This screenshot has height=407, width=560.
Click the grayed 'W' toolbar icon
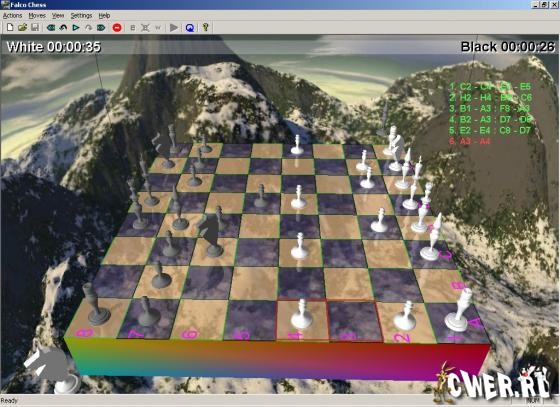tap(158, 27)
